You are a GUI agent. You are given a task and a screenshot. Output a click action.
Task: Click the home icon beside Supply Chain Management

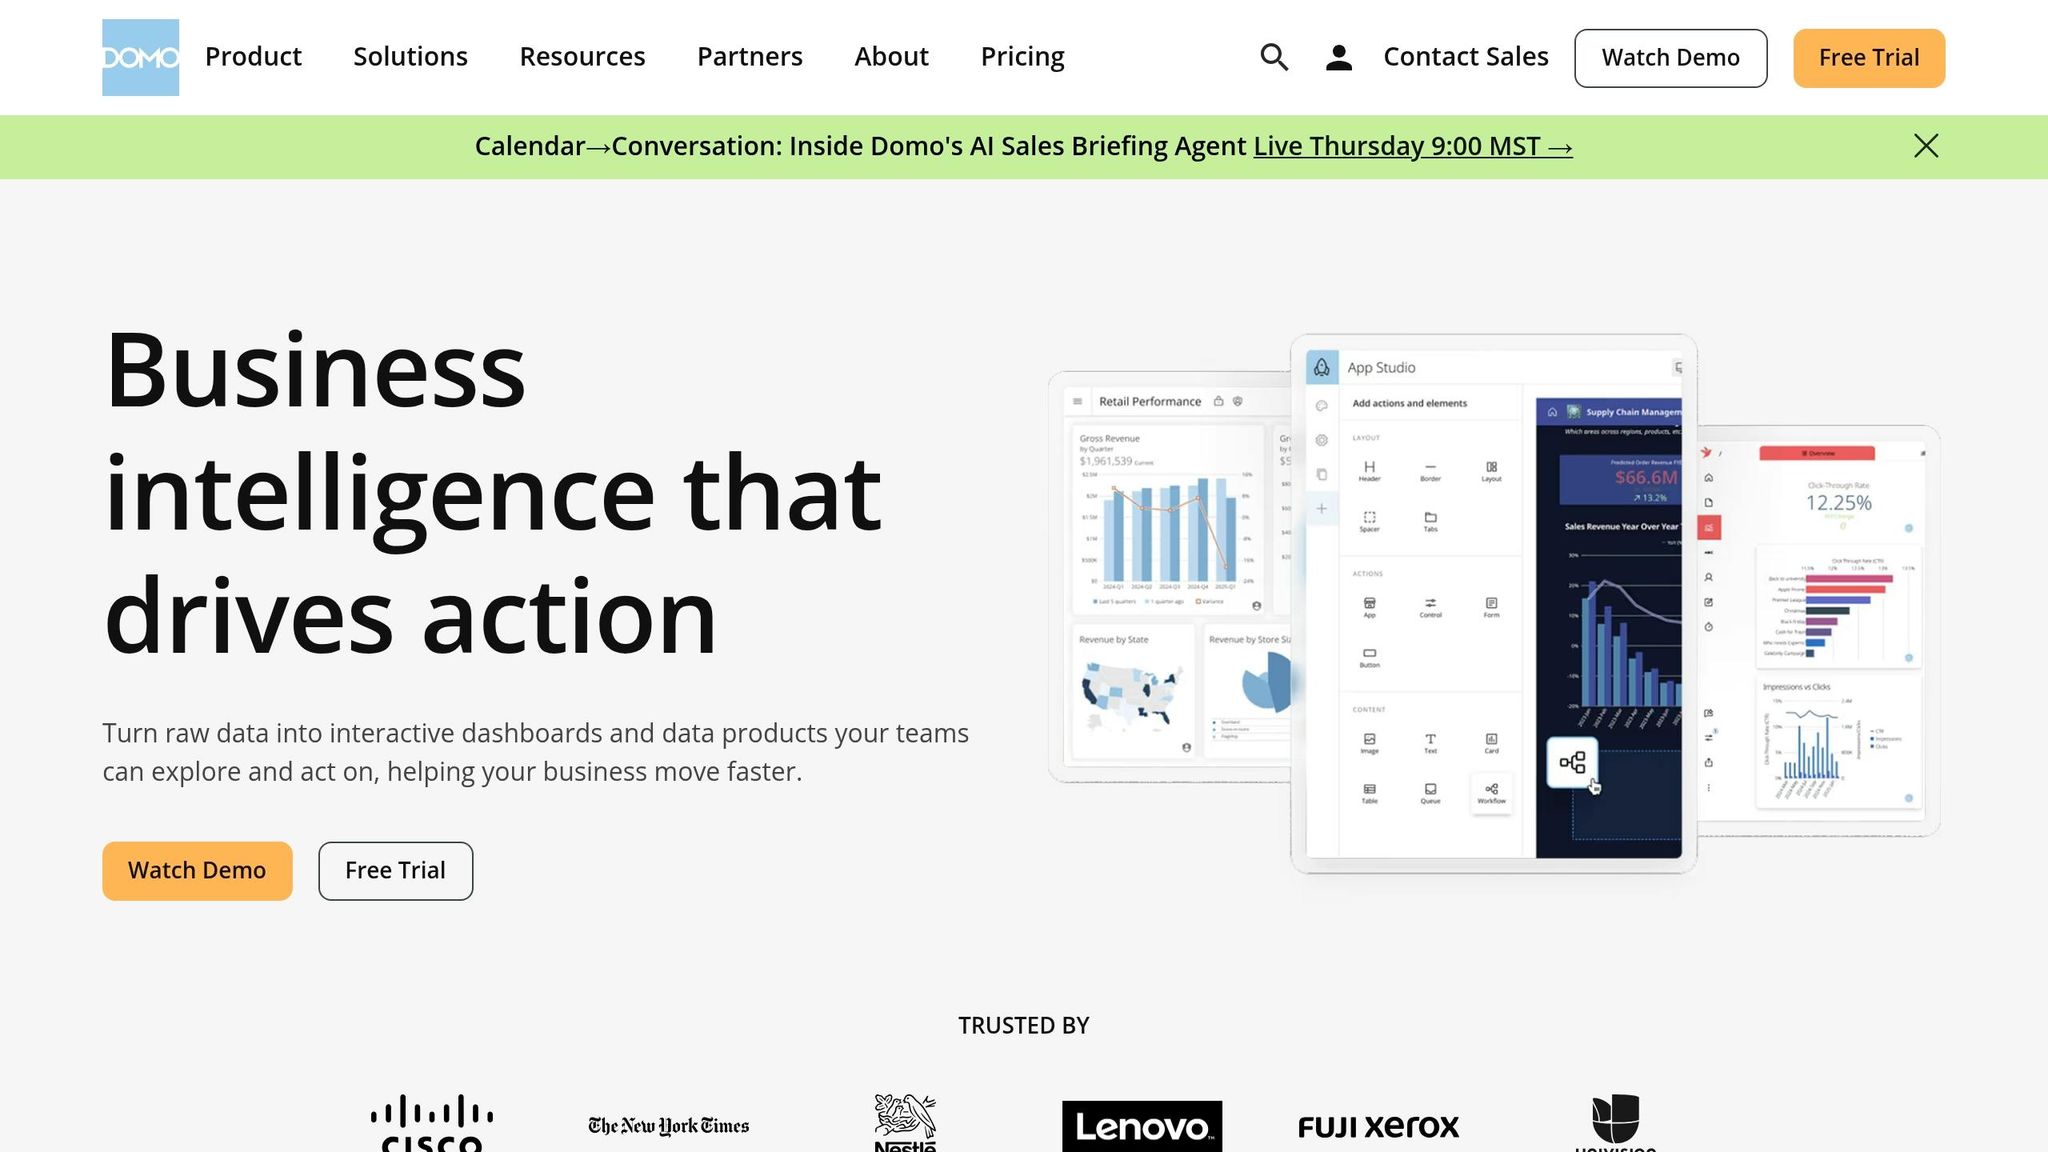[1552, 412]
